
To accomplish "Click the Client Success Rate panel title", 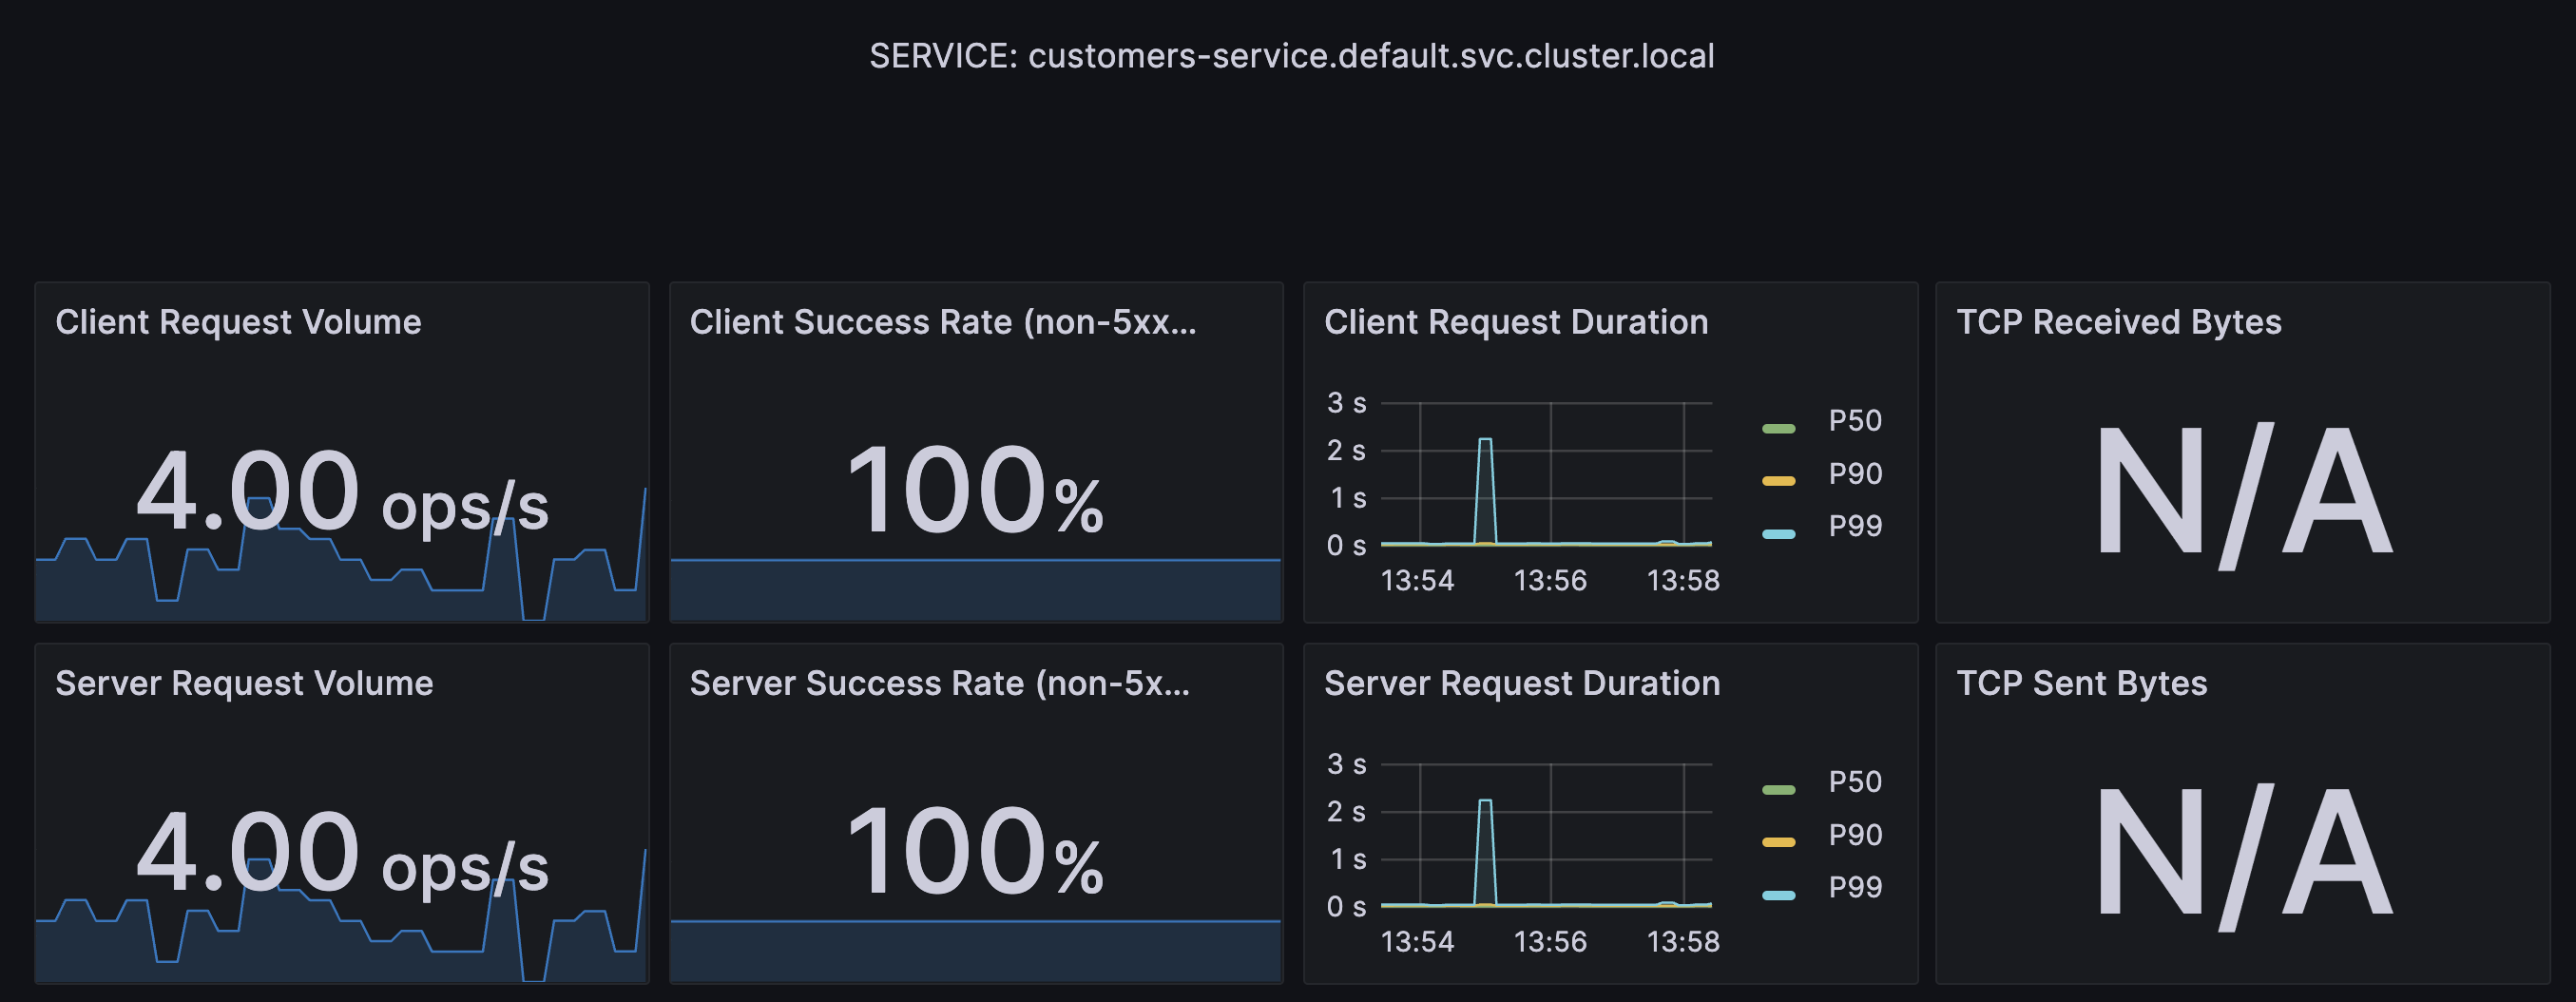I will tap(943, 322).
